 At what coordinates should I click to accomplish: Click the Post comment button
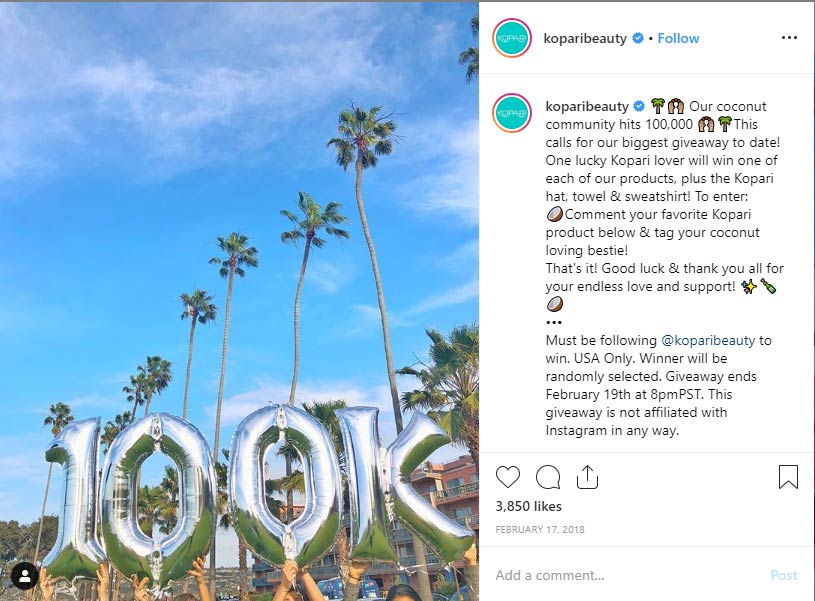point(784,575)
